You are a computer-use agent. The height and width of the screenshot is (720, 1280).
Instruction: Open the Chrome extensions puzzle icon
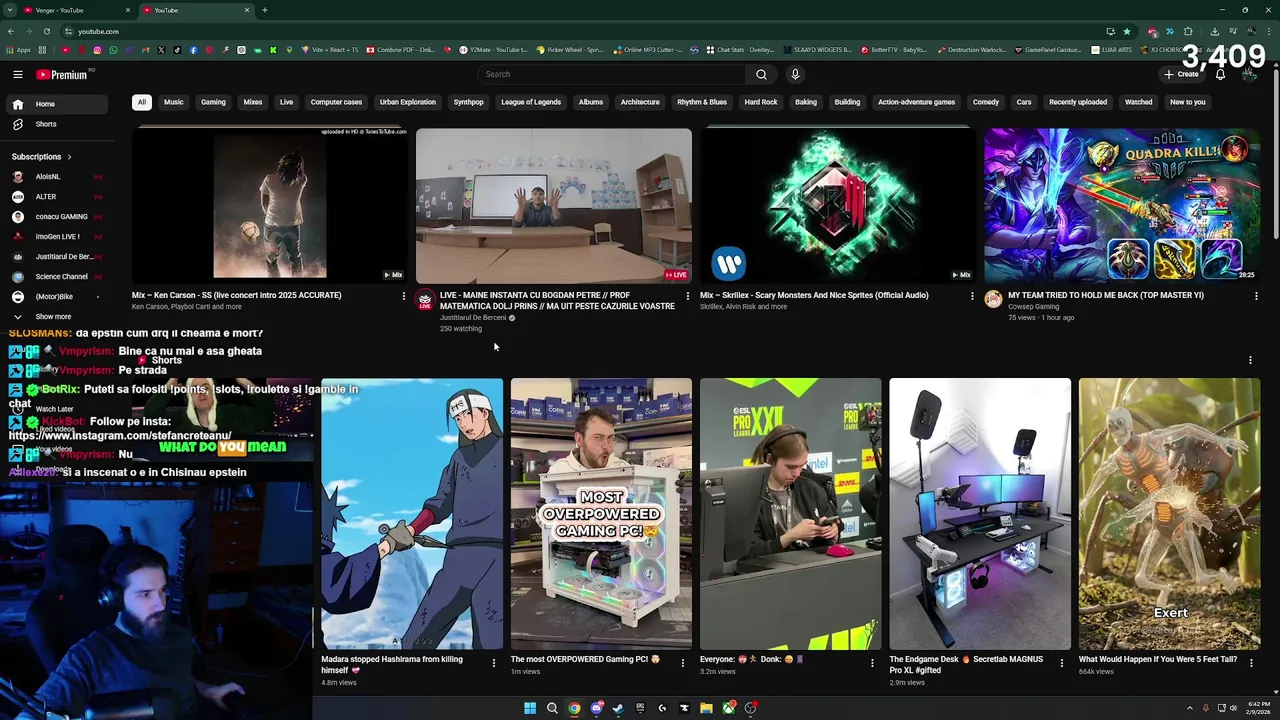click(x=1188, y=31)
